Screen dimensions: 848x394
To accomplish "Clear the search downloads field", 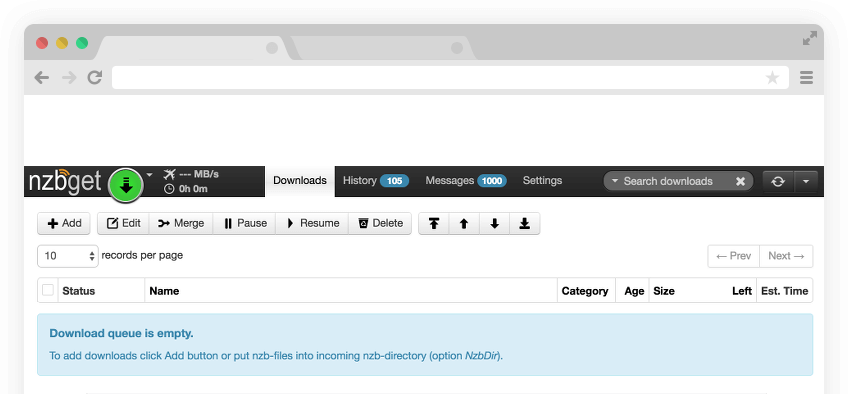I will click(740, 182).
